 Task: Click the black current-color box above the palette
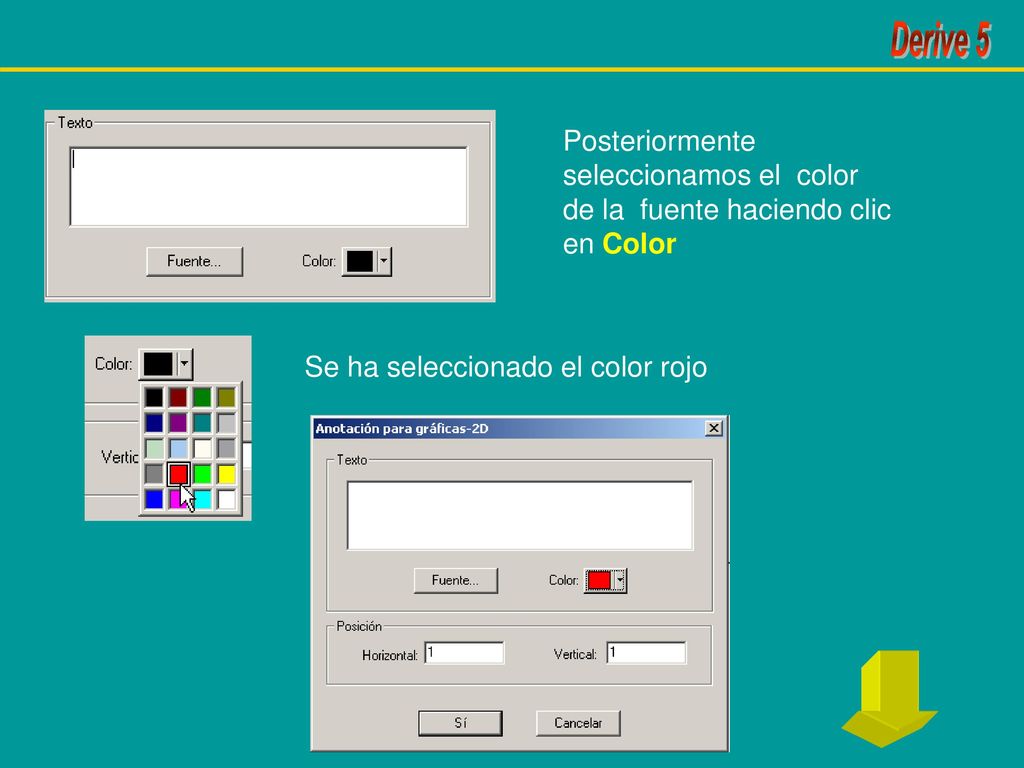(158, 364)
